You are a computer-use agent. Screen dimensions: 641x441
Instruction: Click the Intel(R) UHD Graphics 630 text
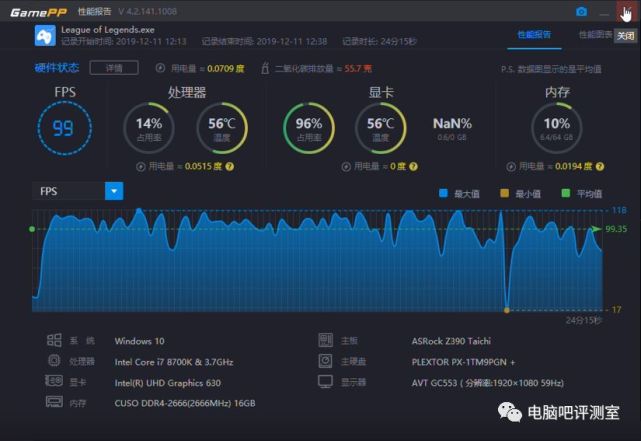(168, 383)
